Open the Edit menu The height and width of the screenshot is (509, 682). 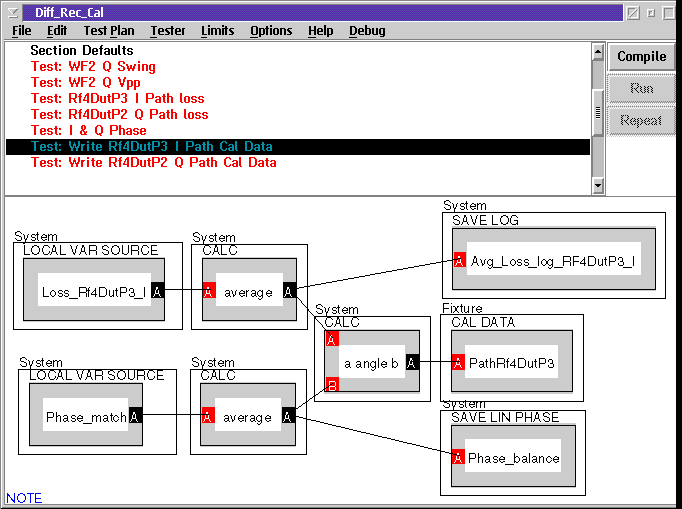[x=57, y=31]
